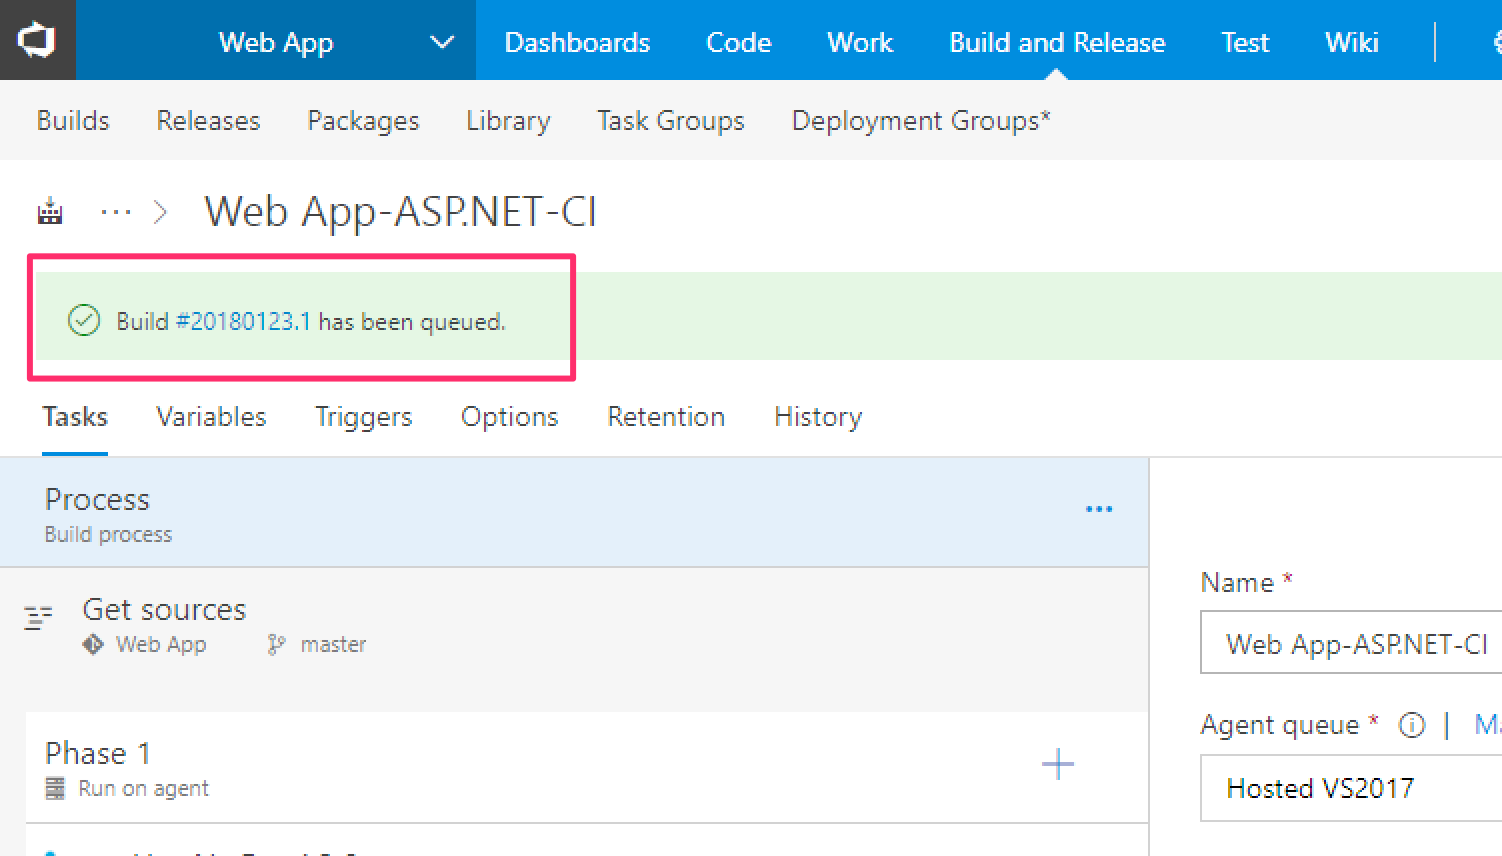Go to Builds sub-navigation

pyautogui.click(x=73, y=120)
